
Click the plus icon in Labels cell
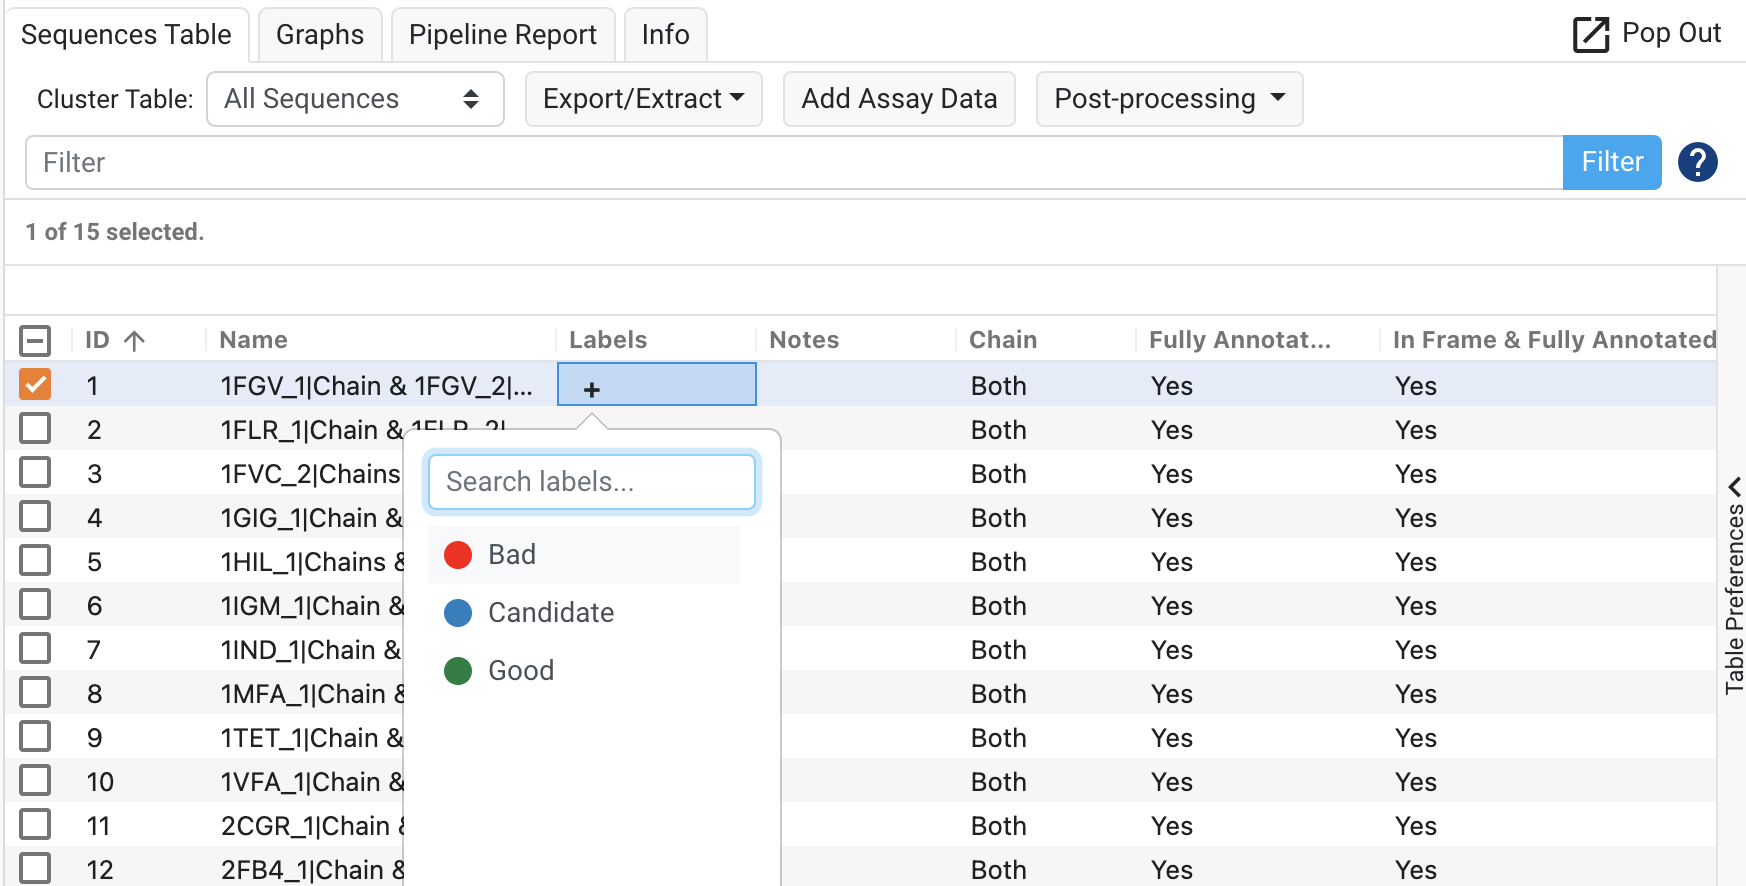592,390
